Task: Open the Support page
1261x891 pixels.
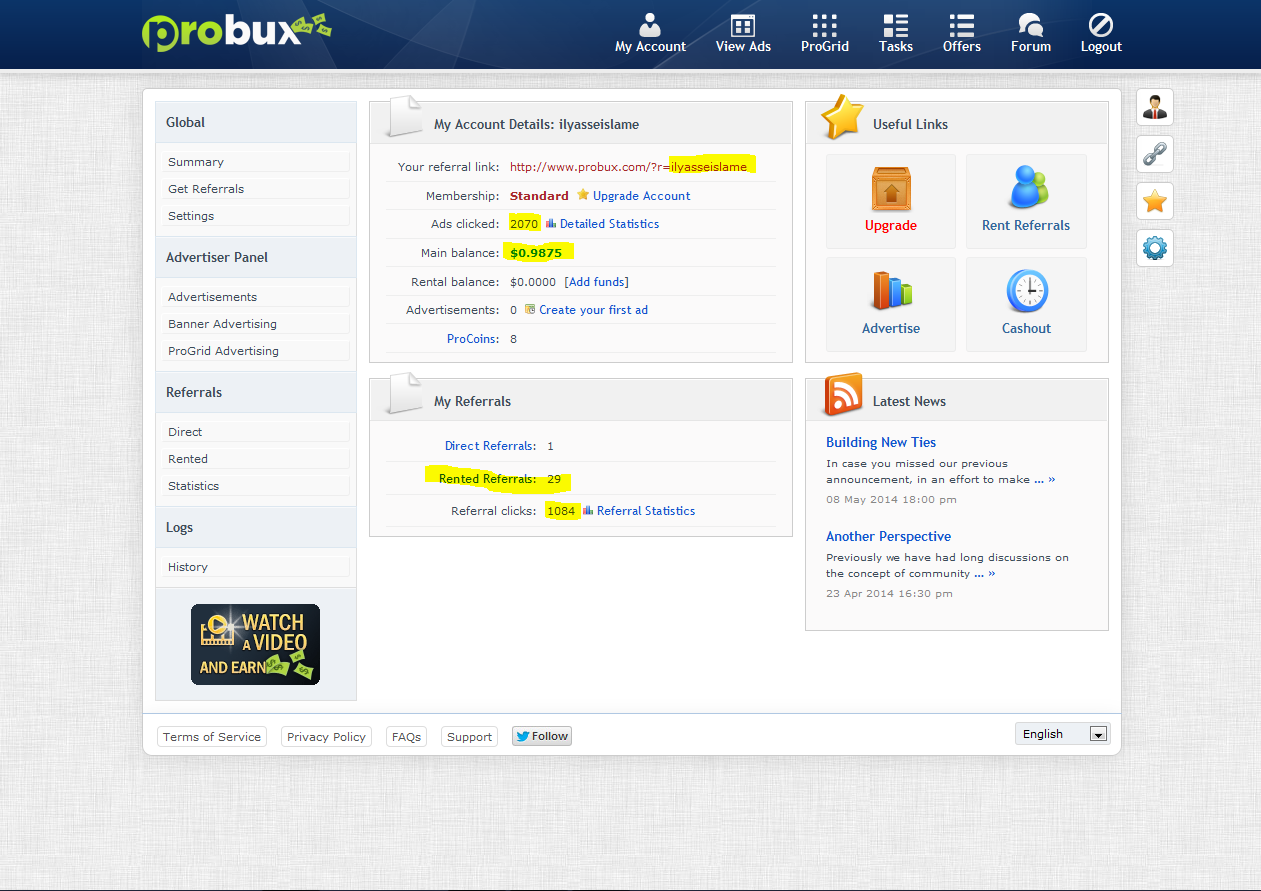Action: pyautogui.click(x=469, y=737)
